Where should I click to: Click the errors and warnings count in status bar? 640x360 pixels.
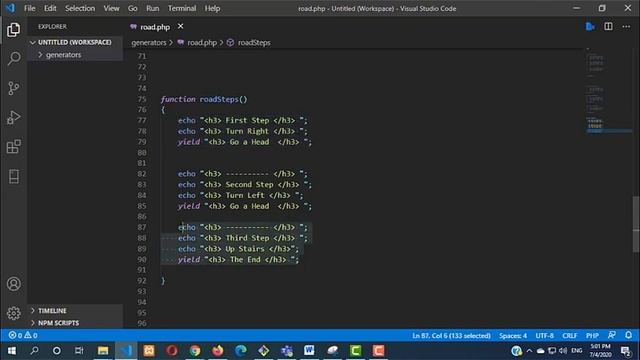click(23, 336)
